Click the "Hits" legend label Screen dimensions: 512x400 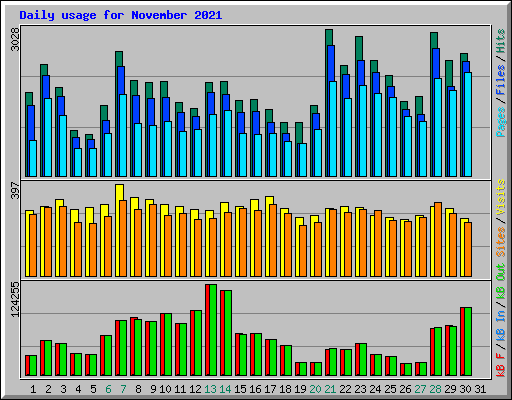(501, 41)
